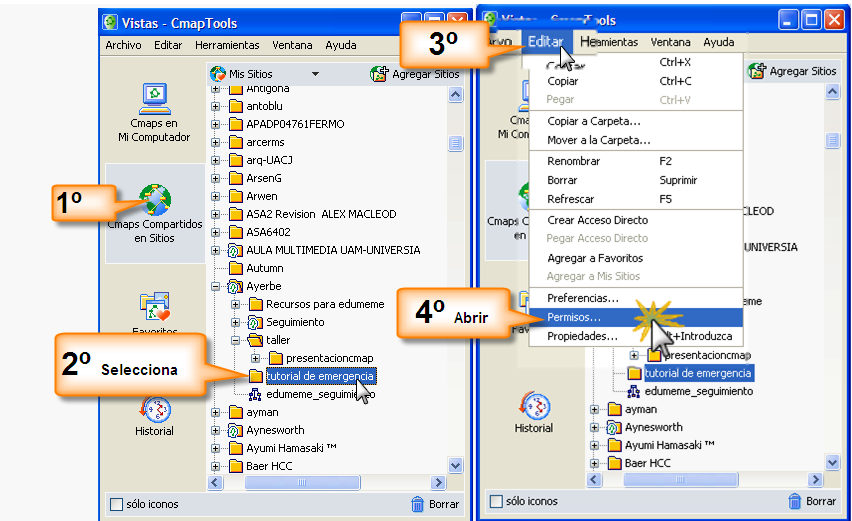Screen dimensions: 852x521
Task: Select Propiedades... in the Editar menu
Action: (582, 336)
